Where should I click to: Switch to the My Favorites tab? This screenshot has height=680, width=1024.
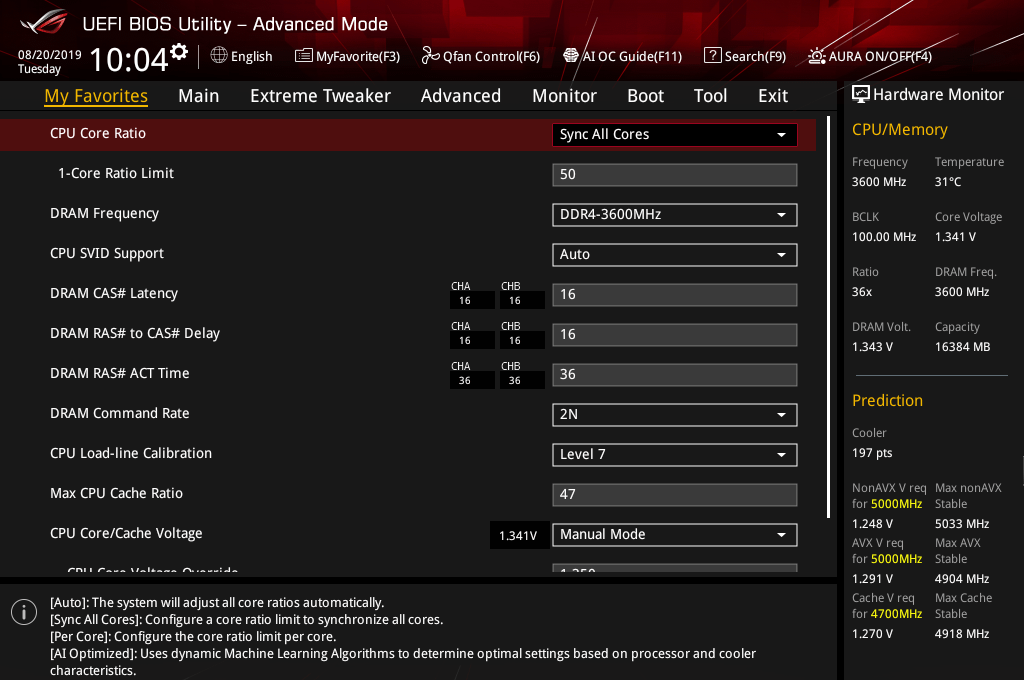click(96, 96)
